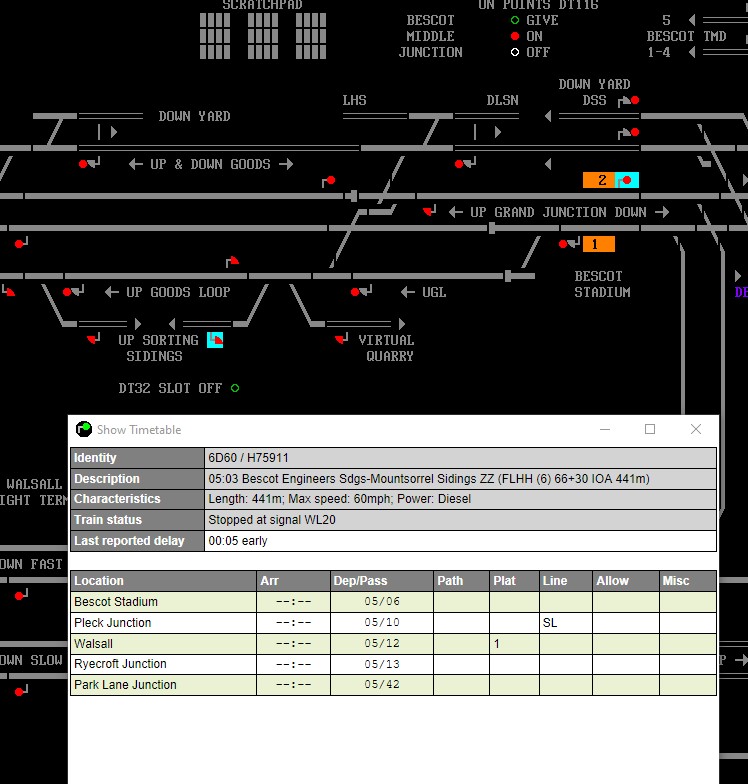The height and width of the screenshot is (784, 748).
Task: Click the DOWN YARD siding arrow marker
Action: (x=114, y=132)
